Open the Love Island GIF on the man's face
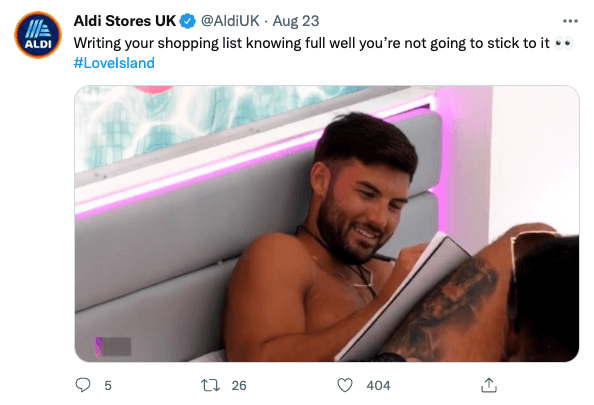The height and width of the screenshot is (405, 594). tap(360, 205)
